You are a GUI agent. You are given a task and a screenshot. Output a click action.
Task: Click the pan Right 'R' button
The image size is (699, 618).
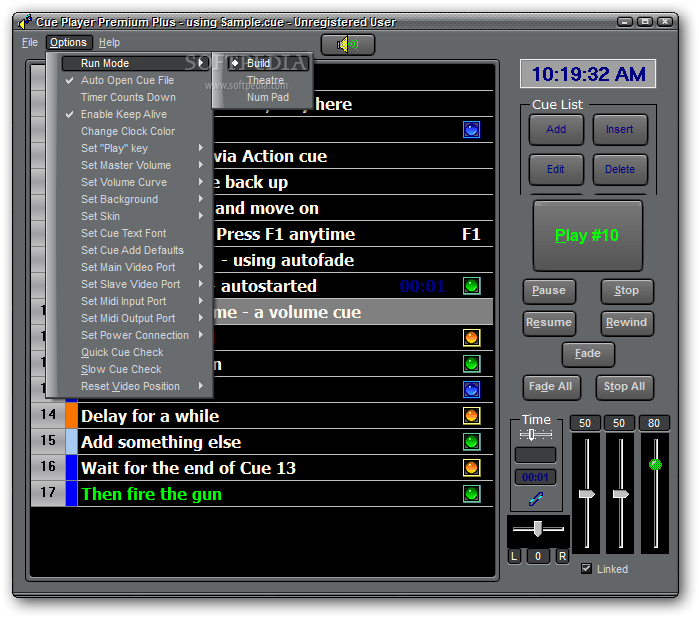[562, 556]
